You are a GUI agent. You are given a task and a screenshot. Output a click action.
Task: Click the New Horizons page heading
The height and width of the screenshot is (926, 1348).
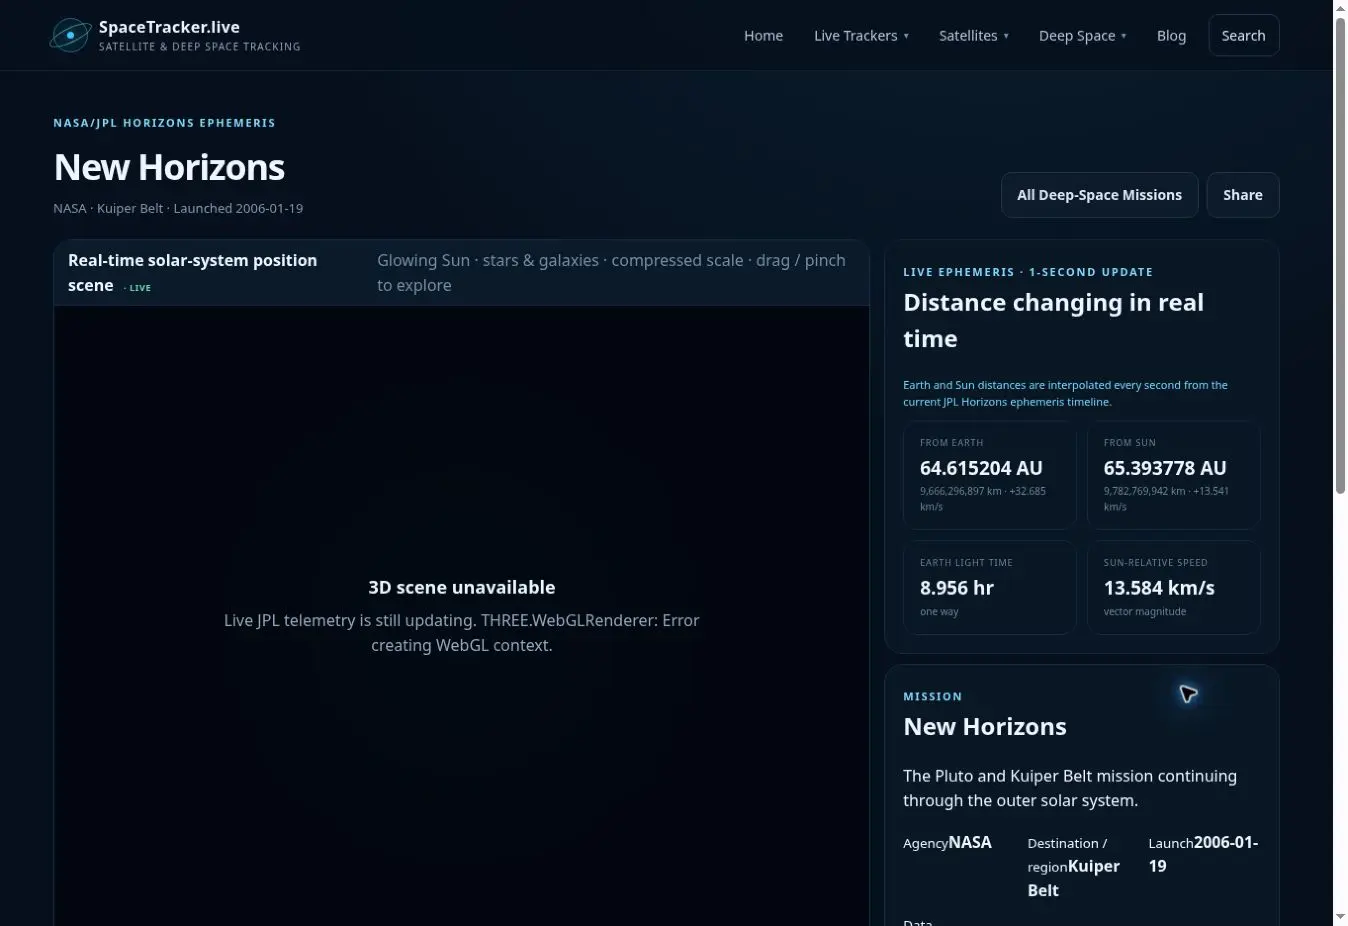169,167
